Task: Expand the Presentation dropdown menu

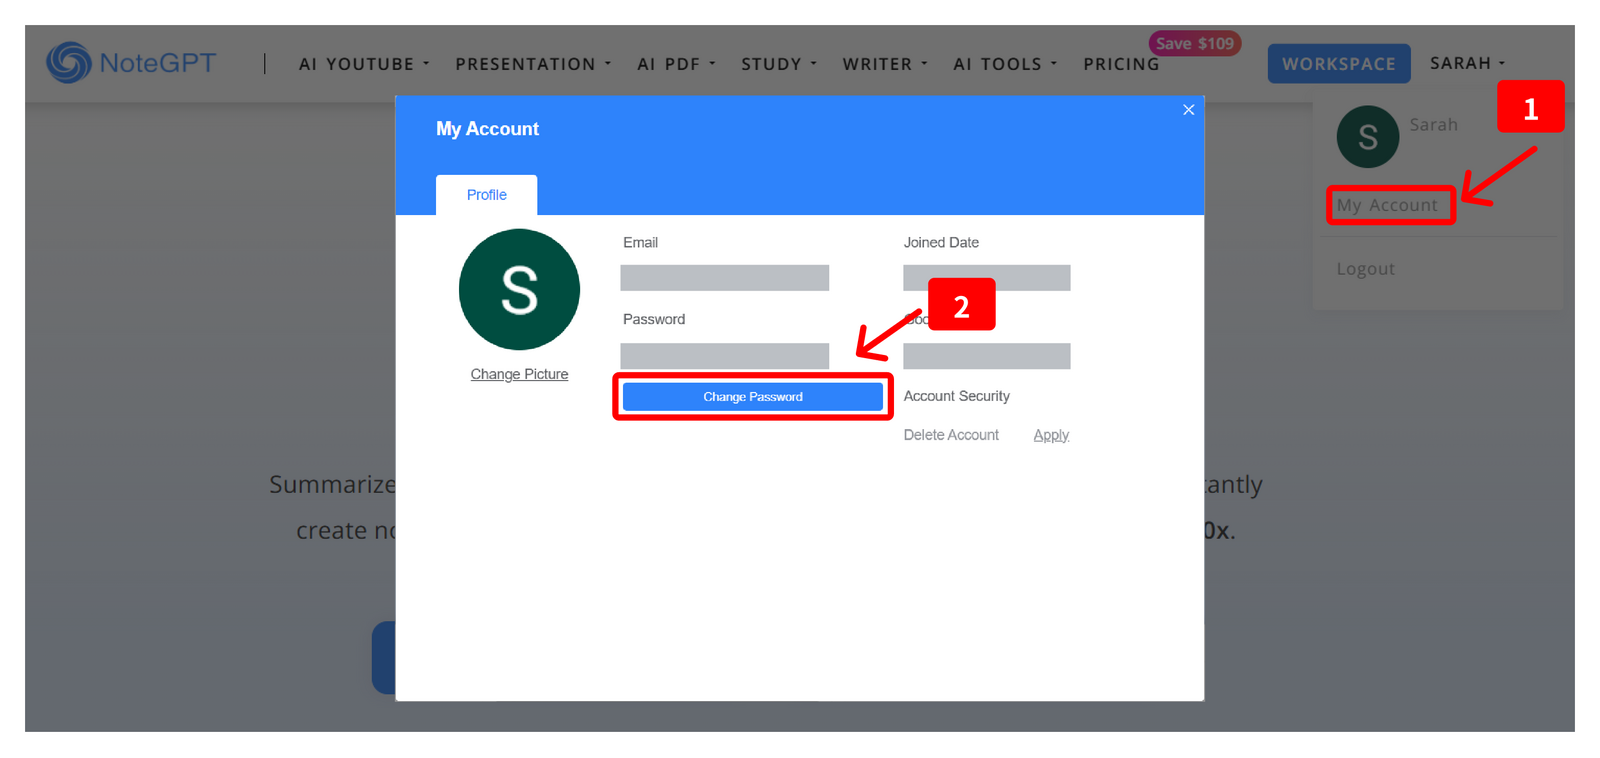Action: (533, 64)
